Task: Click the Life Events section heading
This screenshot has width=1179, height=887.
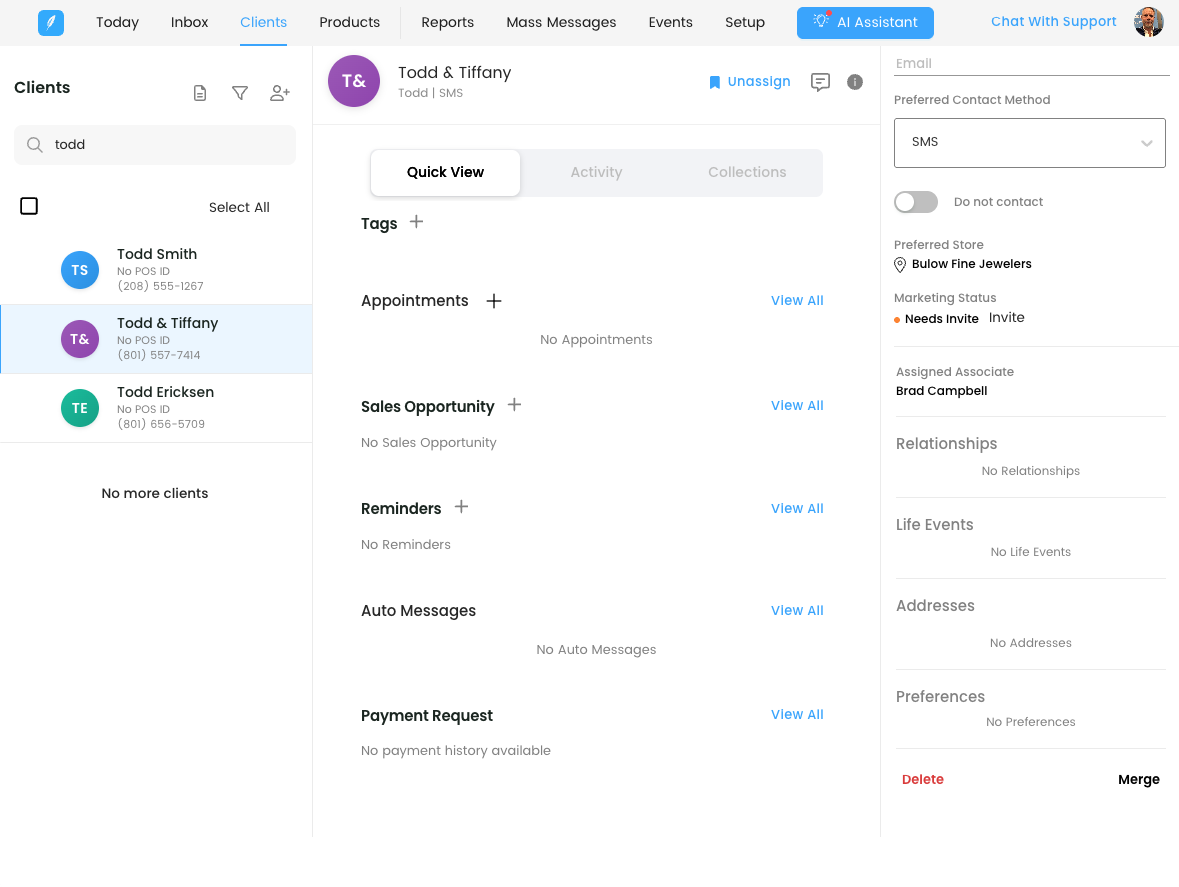Action: pyautogui.click(x=934, y=525)
